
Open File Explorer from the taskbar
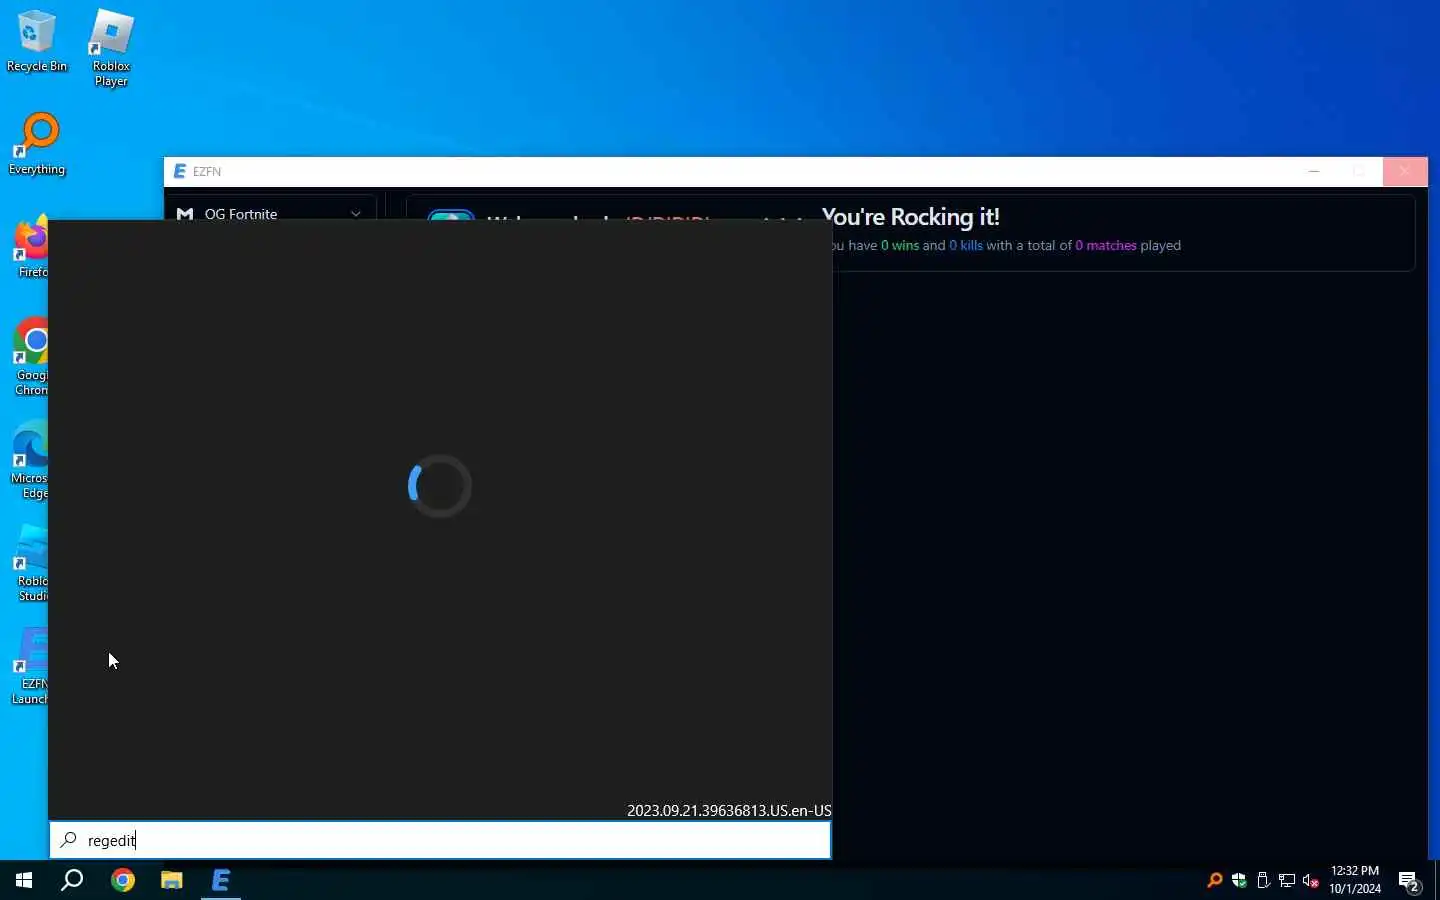[172, 881]
